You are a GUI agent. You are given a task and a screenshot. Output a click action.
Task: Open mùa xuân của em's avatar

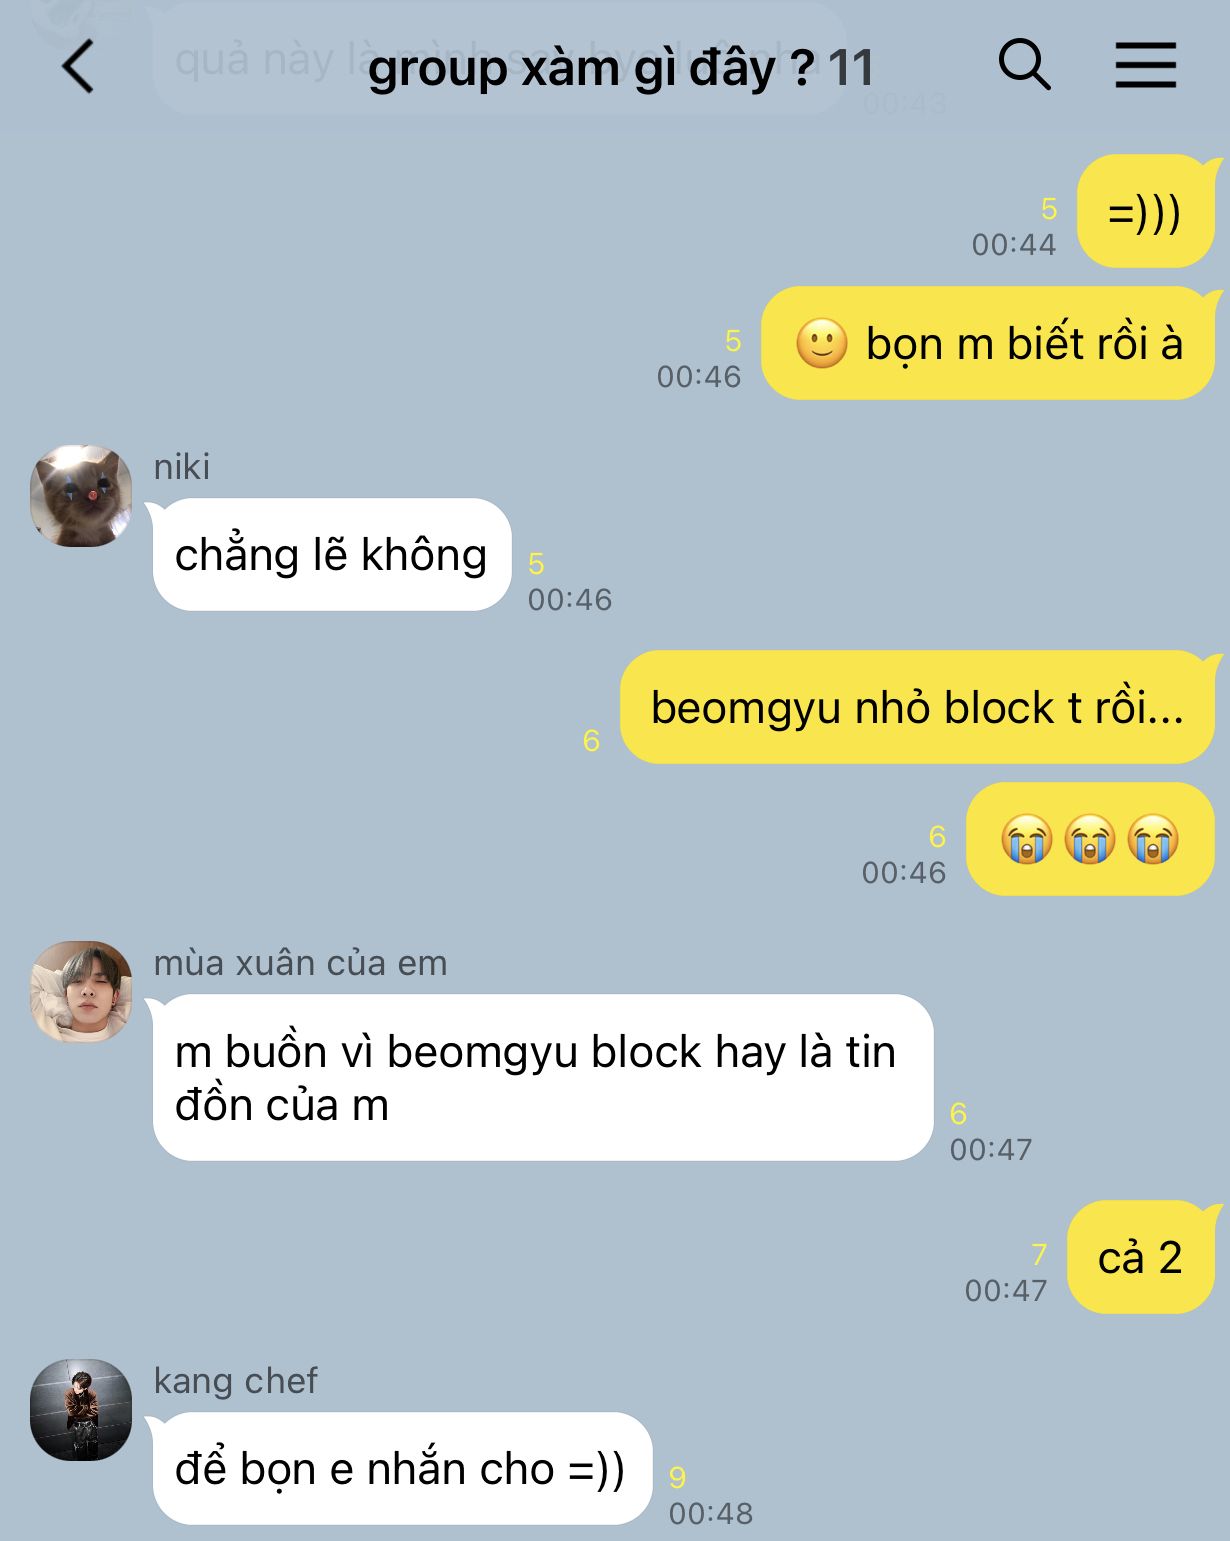(81, 992)
